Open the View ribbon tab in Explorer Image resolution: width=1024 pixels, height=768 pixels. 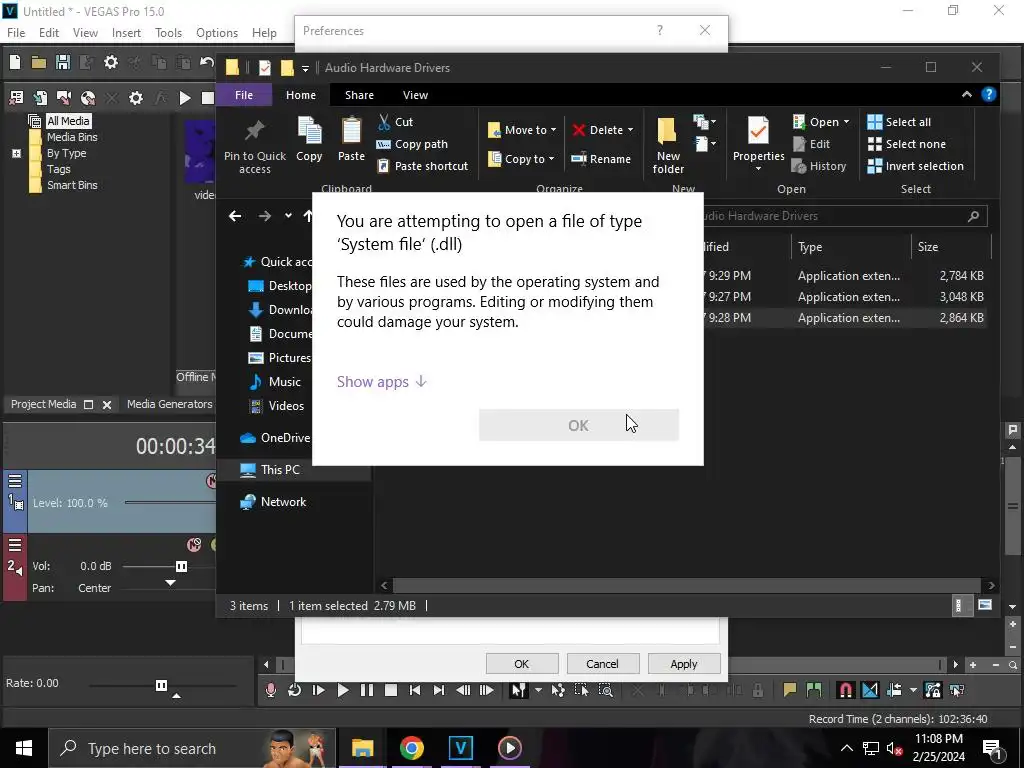[x=415, y=95]
